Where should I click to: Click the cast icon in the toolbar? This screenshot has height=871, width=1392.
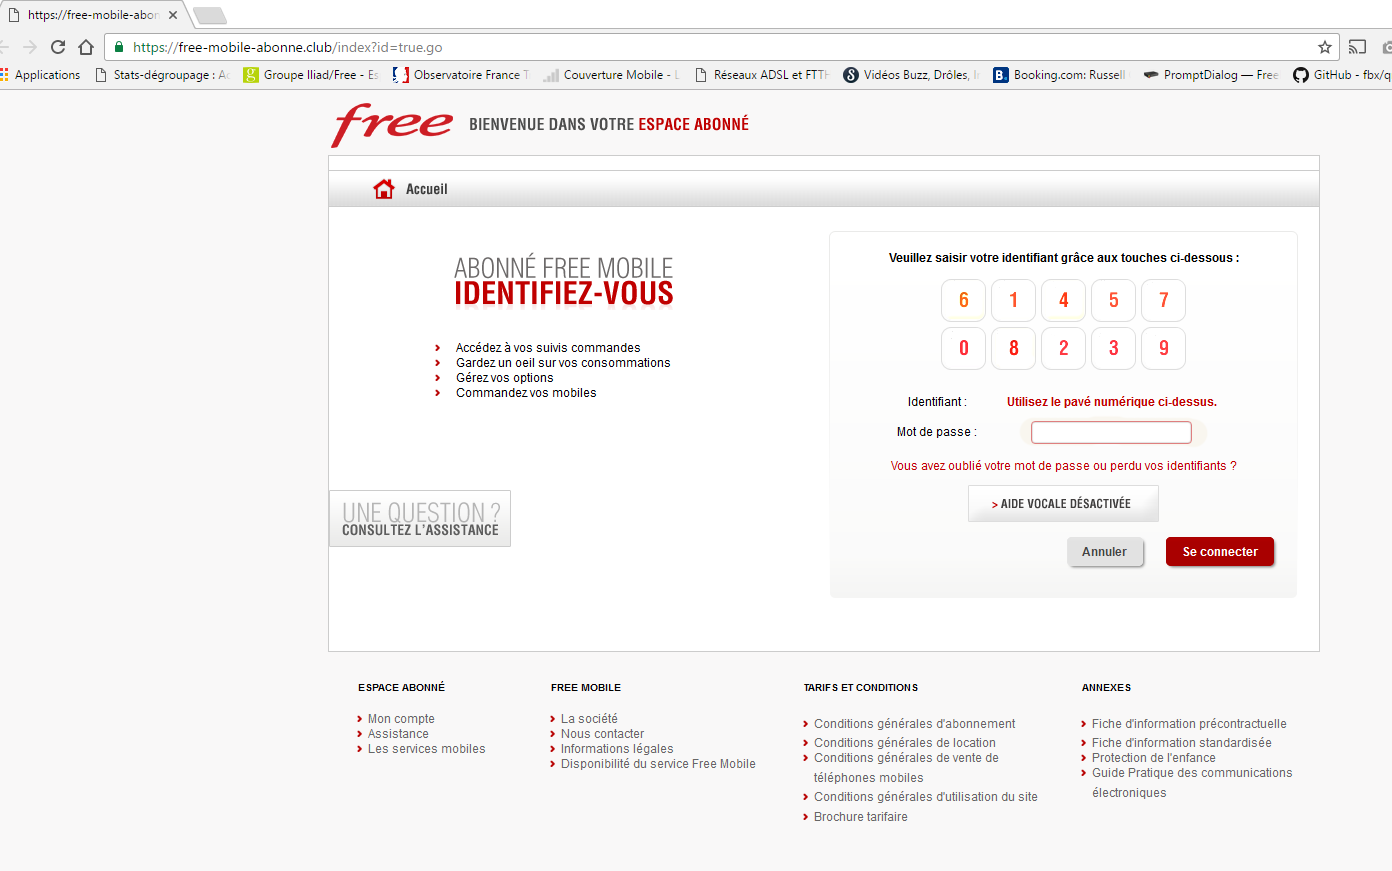(1357, 47)
